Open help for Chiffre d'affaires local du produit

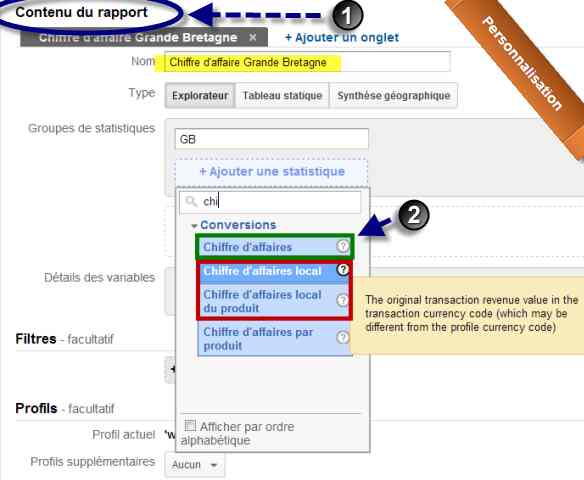(342, 300)
